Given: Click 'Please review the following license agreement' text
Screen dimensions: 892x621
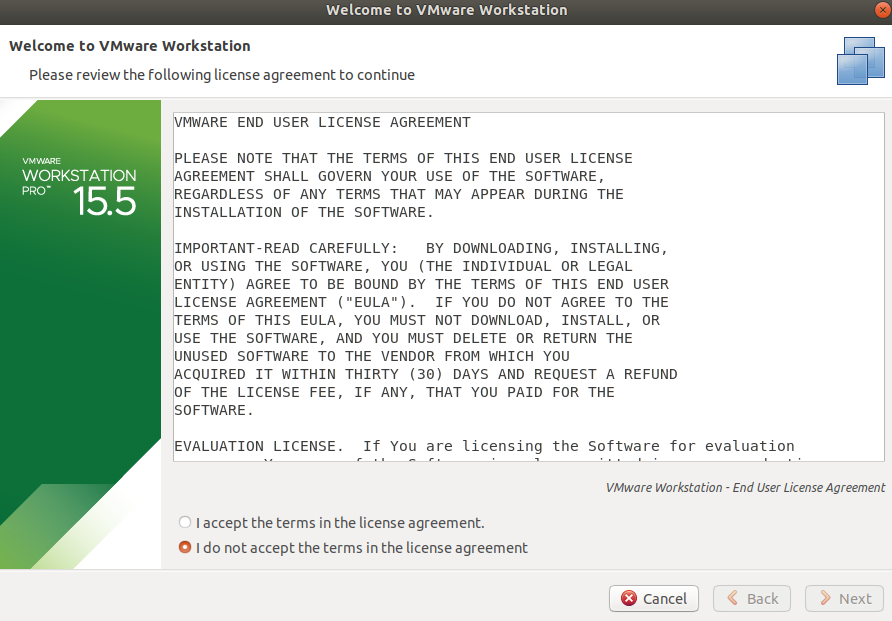Looking at the screenshot, I should [222, 75].
